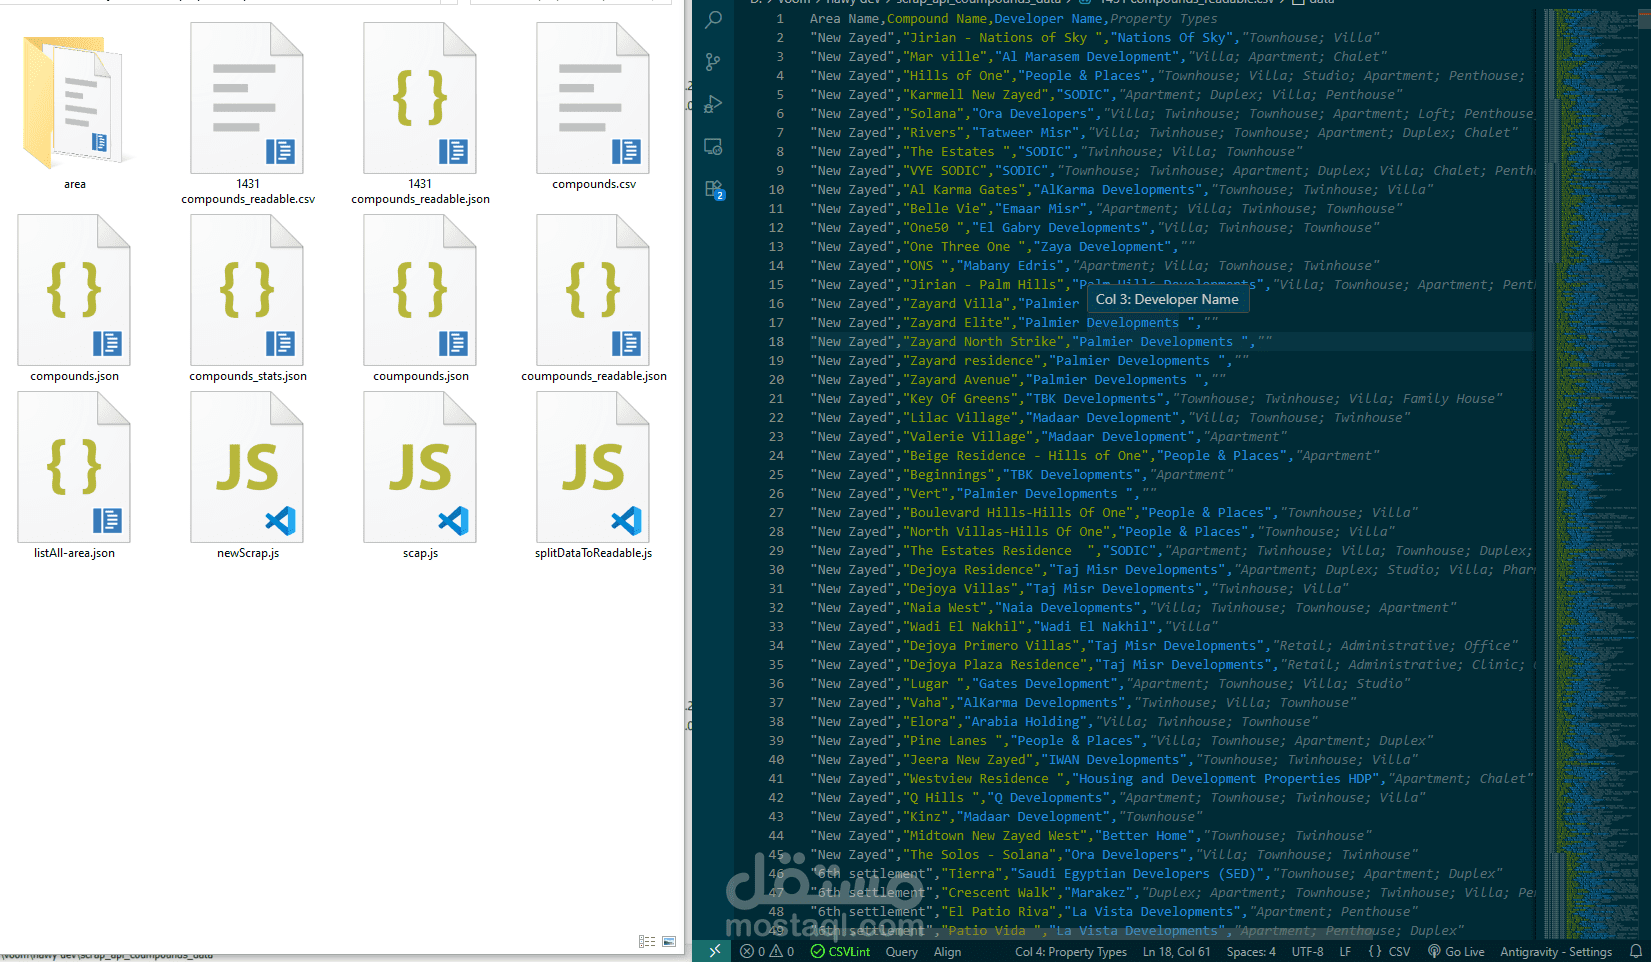Click the "Compound Name" header on line 1
The height and width of the screenshot is (962, 1651).
(x=937, y=19)
